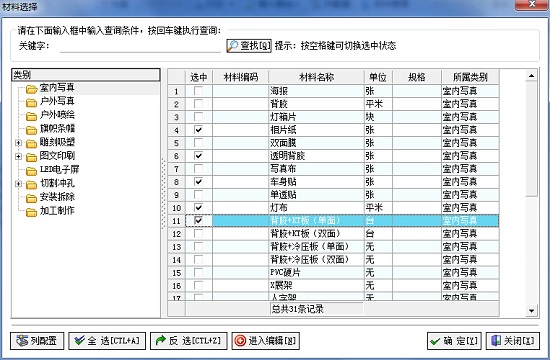Viewport: 550px width, 360px height.
Task: Sort by 材料名称 column header
Action: click(316, 77)
